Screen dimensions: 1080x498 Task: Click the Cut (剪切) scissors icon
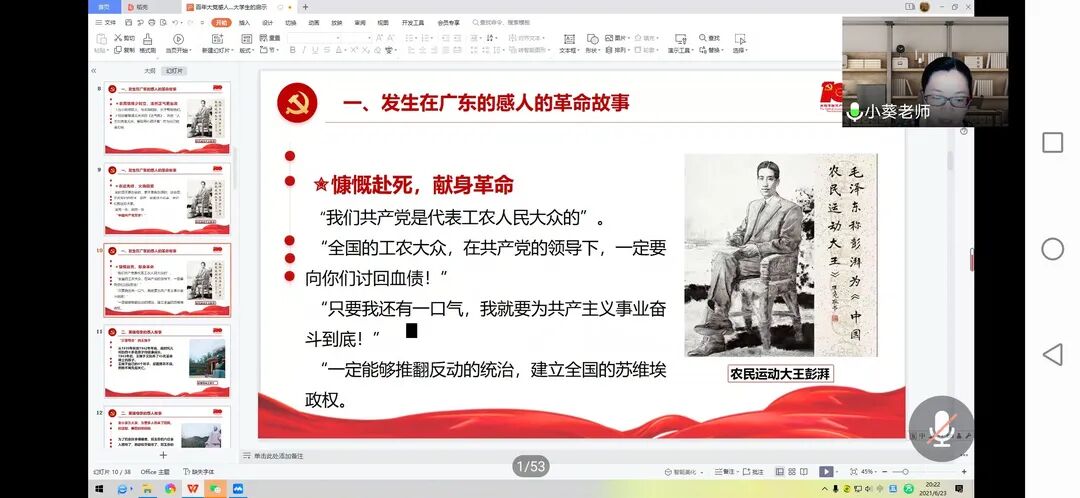118,38
